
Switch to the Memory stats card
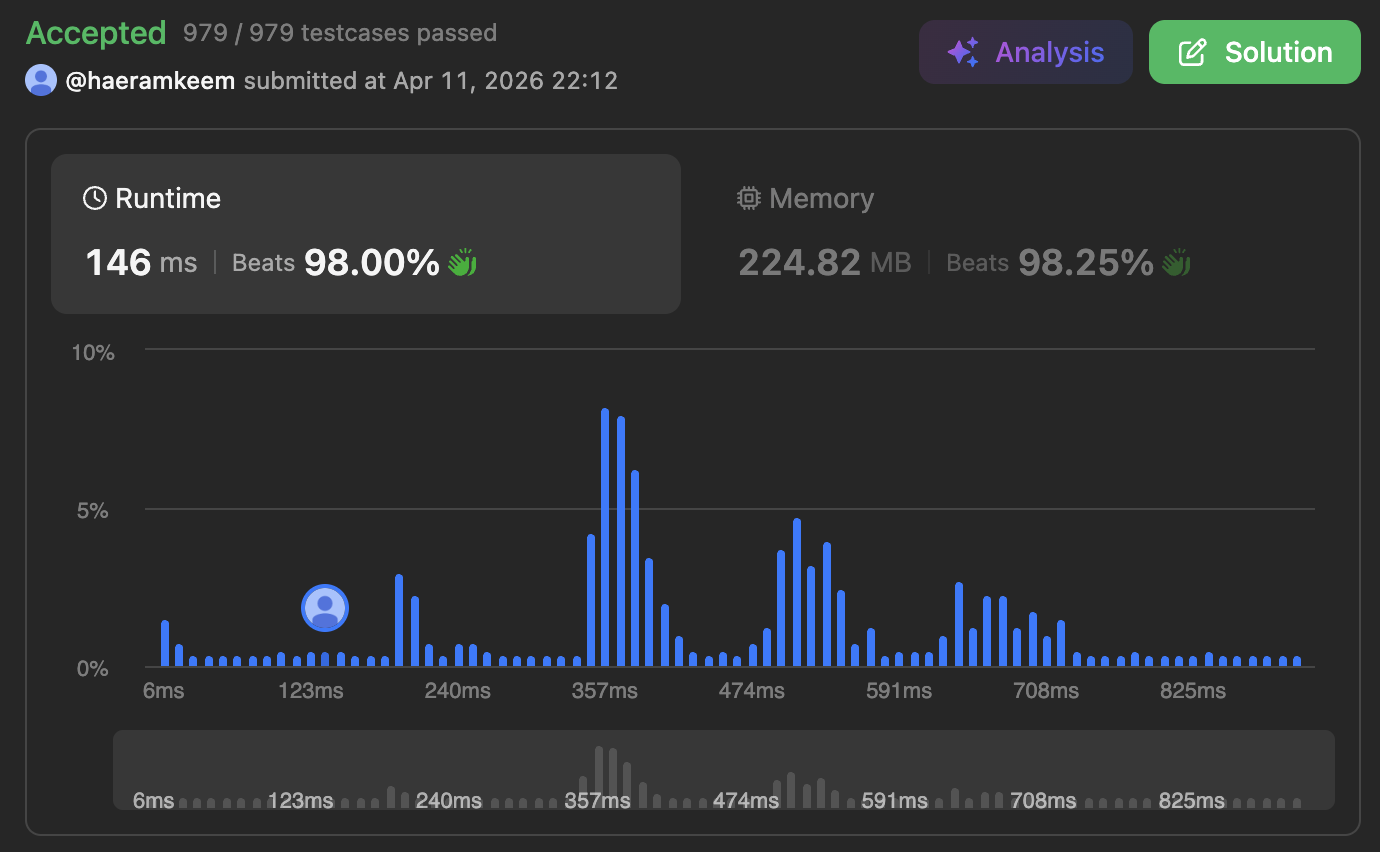point(1020,234)
